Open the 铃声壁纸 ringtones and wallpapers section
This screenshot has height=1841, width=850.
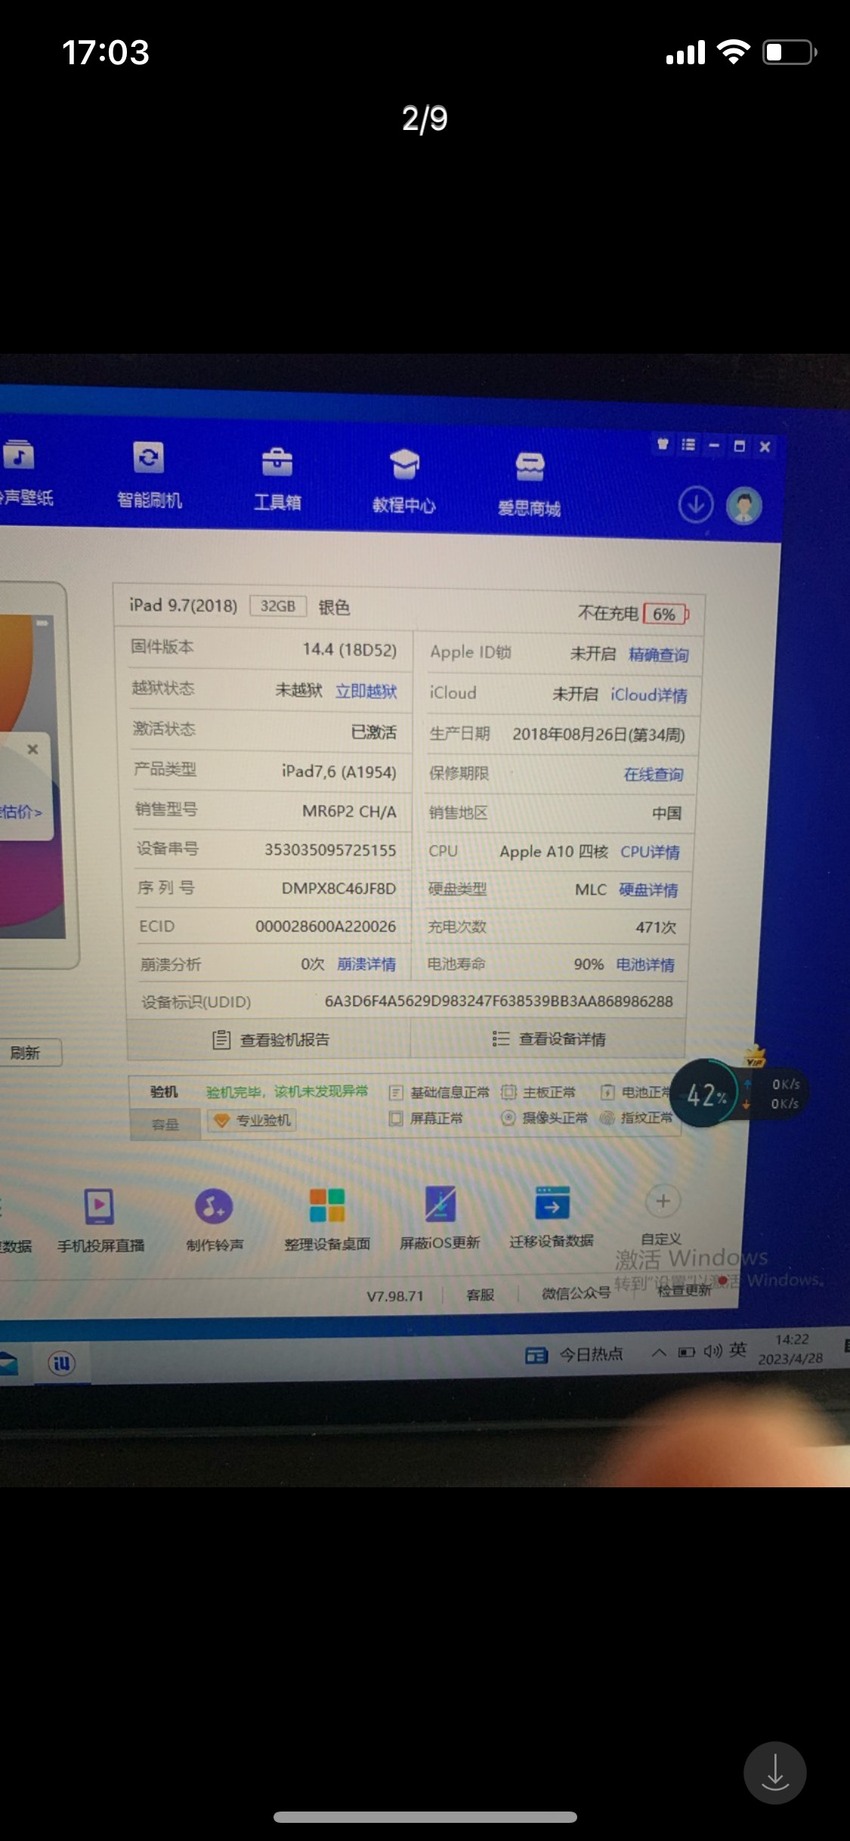coord(22,473)
